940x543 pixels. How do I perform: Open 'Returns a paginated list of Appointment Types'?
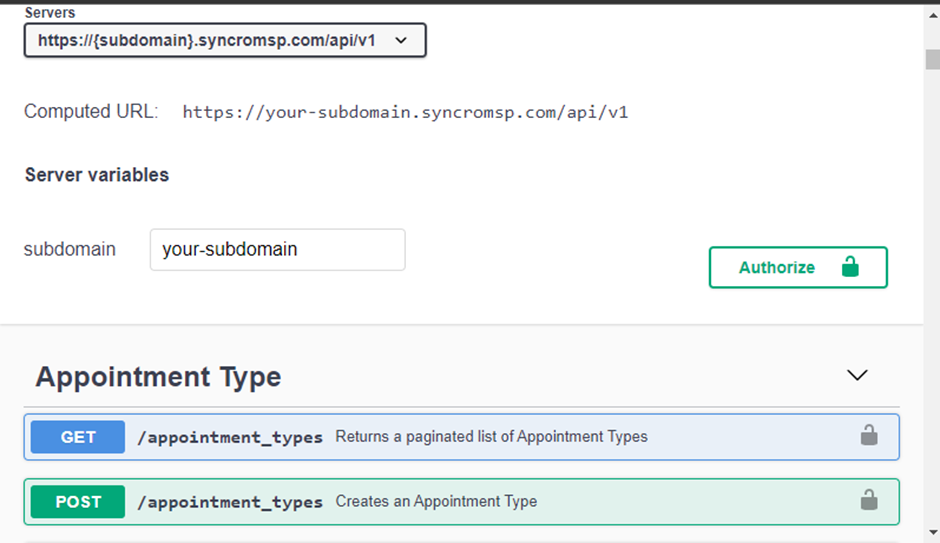pos(491,436)
